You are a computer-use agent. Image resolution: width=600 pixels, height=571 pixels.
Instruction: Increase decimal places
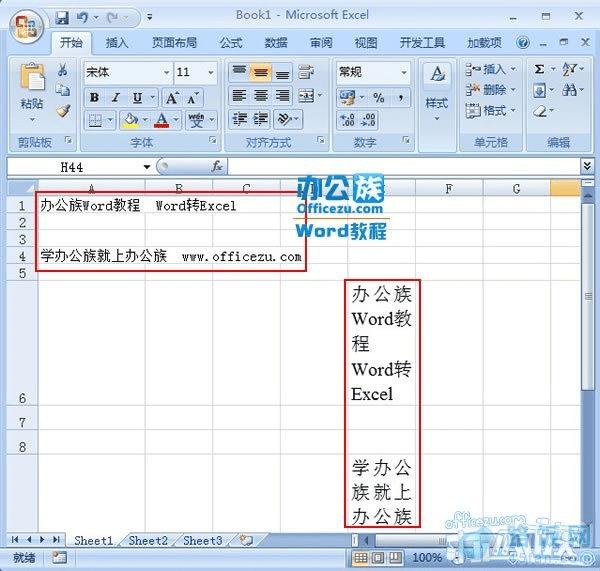pos(347,120)
